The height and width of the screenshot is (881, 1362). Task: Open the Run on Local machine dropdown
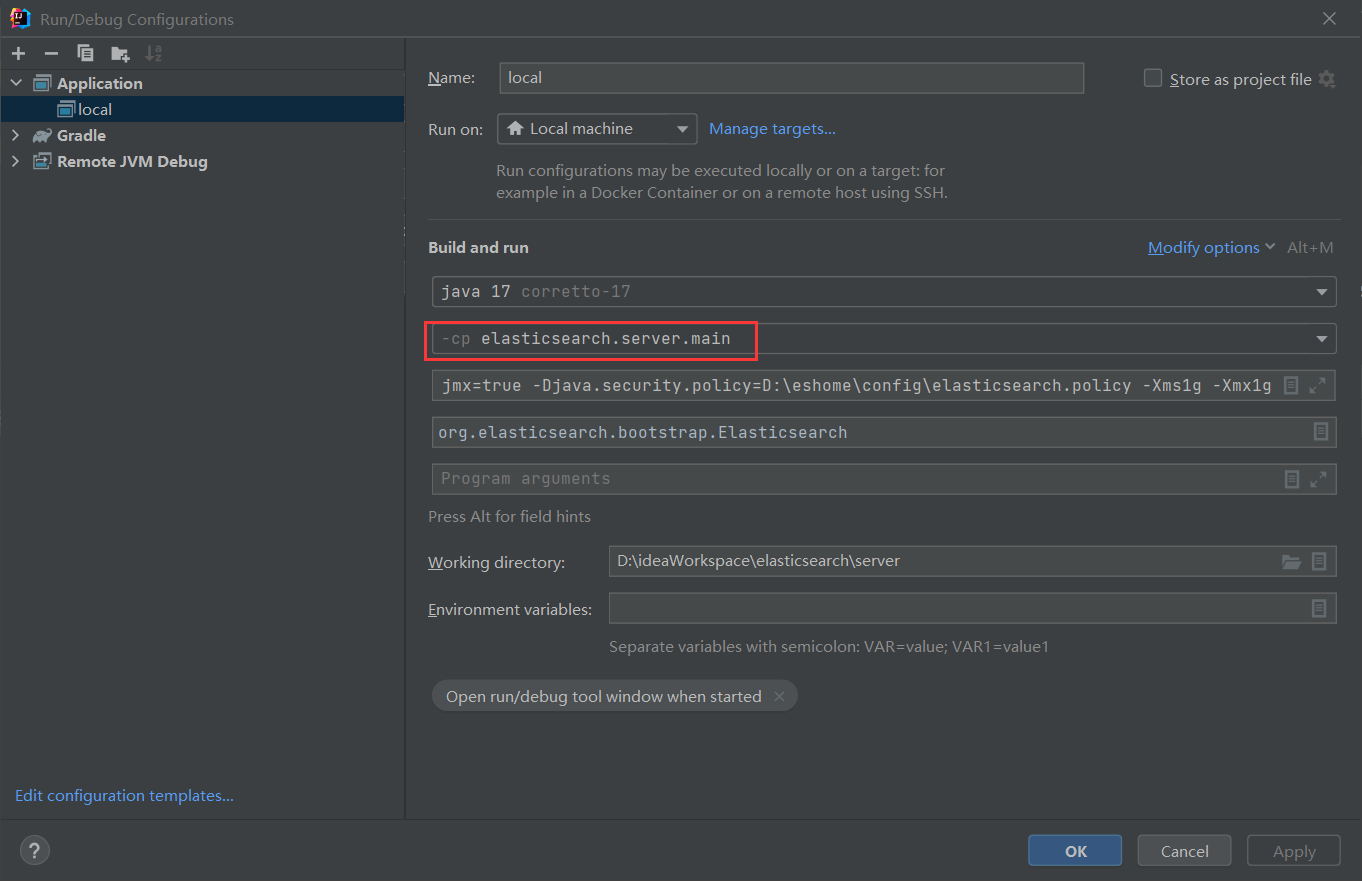597,129
